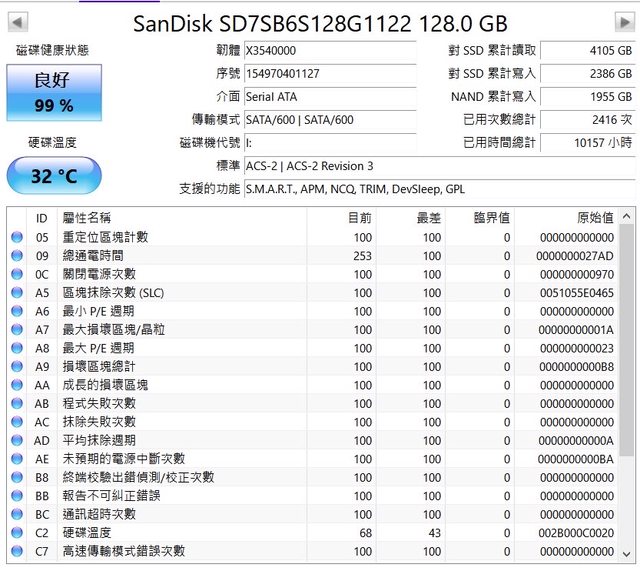Viewport: 640px width, 571px height.
Task: Click the 良好 99% health status button
Action: (x=53, y=93)
